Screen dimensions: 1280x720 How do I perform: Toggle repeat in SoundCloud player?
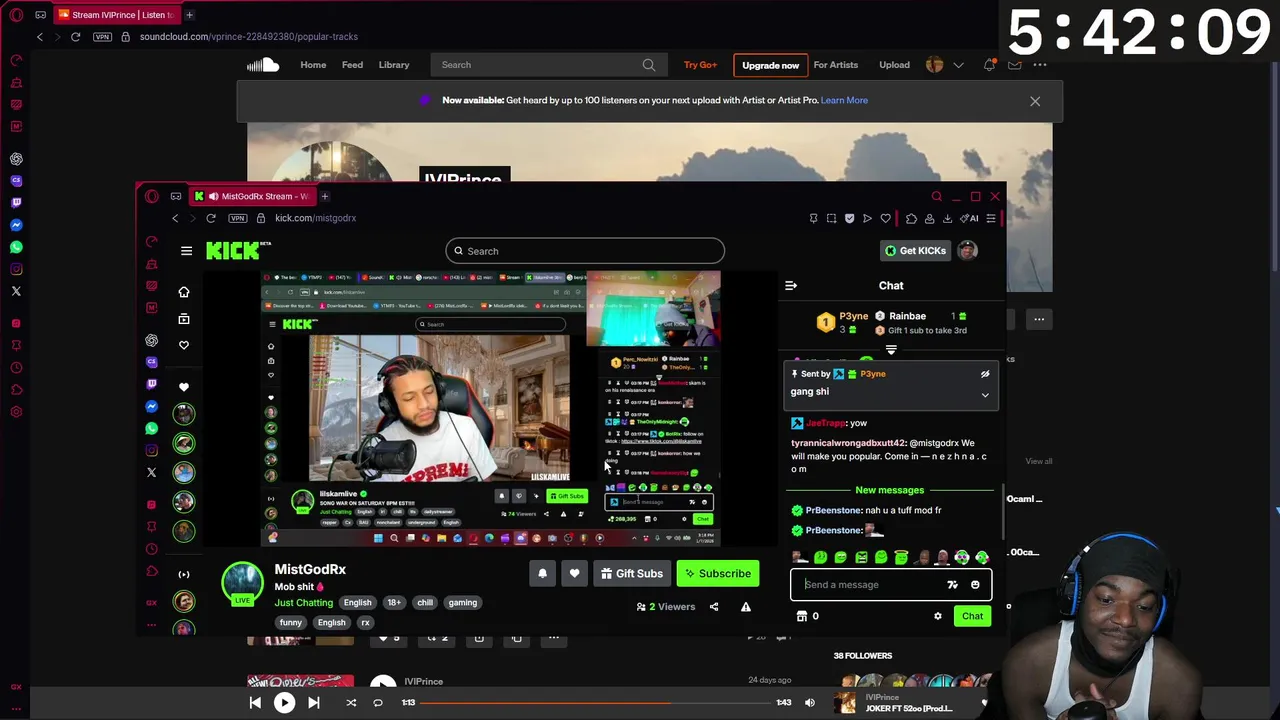(x=378, y=703)
